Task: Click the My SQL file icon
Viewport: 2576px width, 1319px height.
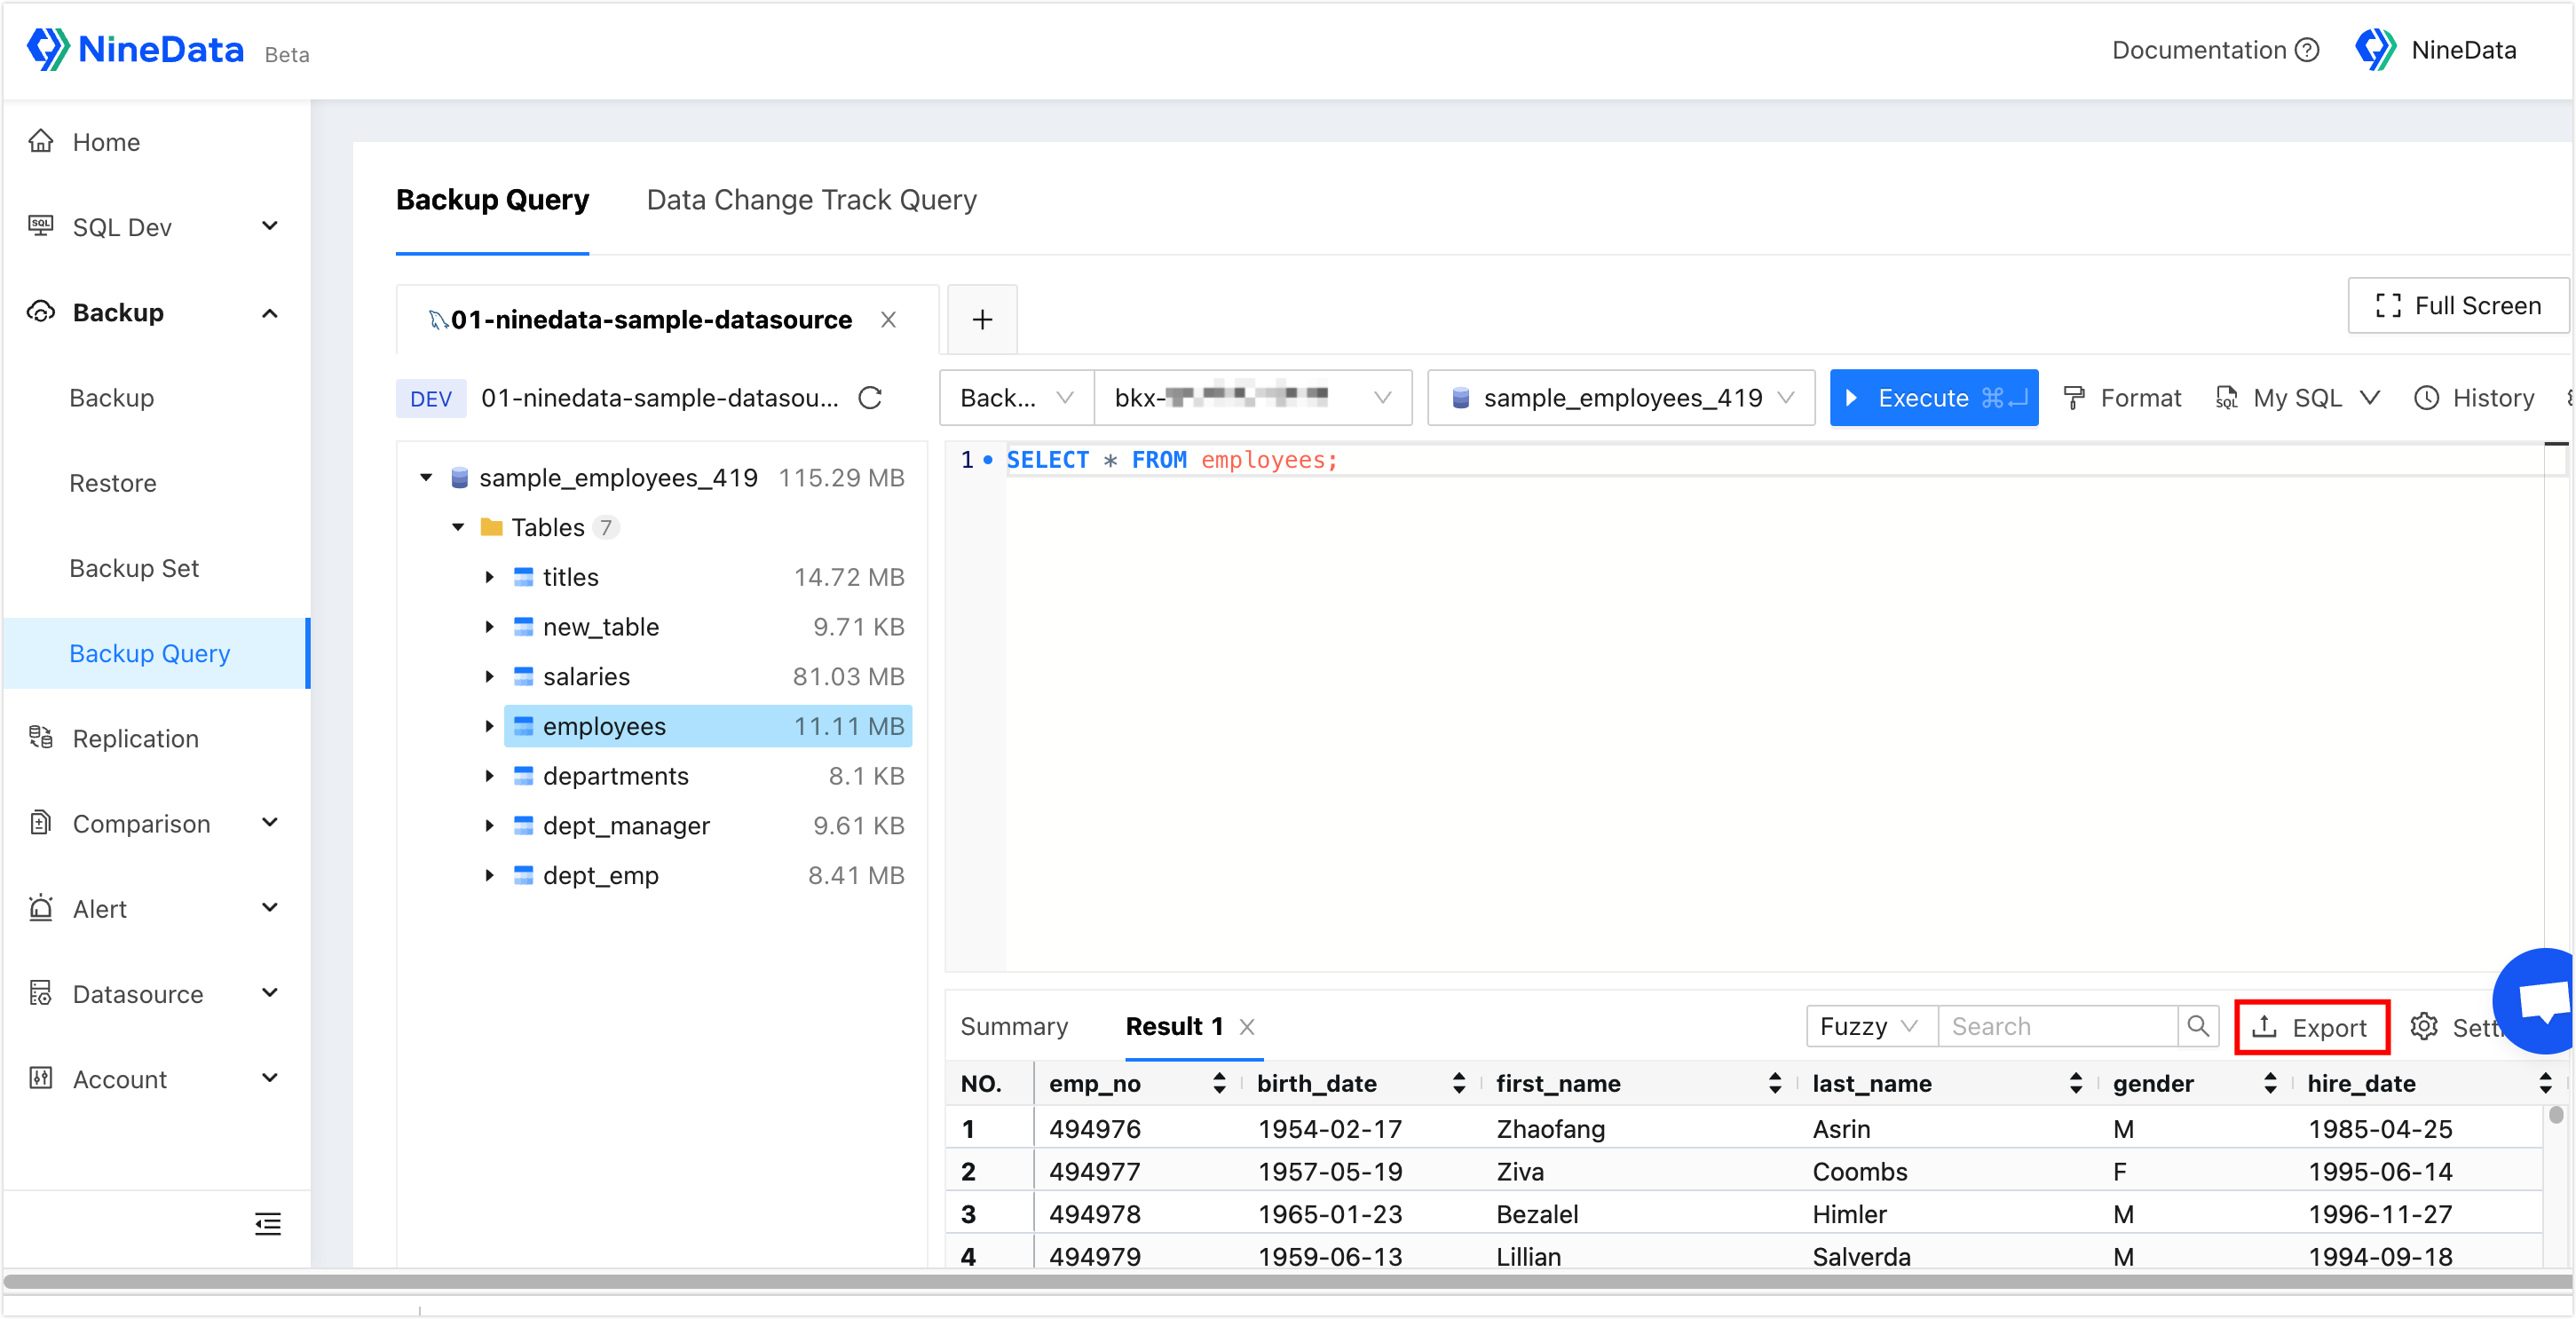Action: click(2226, 398)
